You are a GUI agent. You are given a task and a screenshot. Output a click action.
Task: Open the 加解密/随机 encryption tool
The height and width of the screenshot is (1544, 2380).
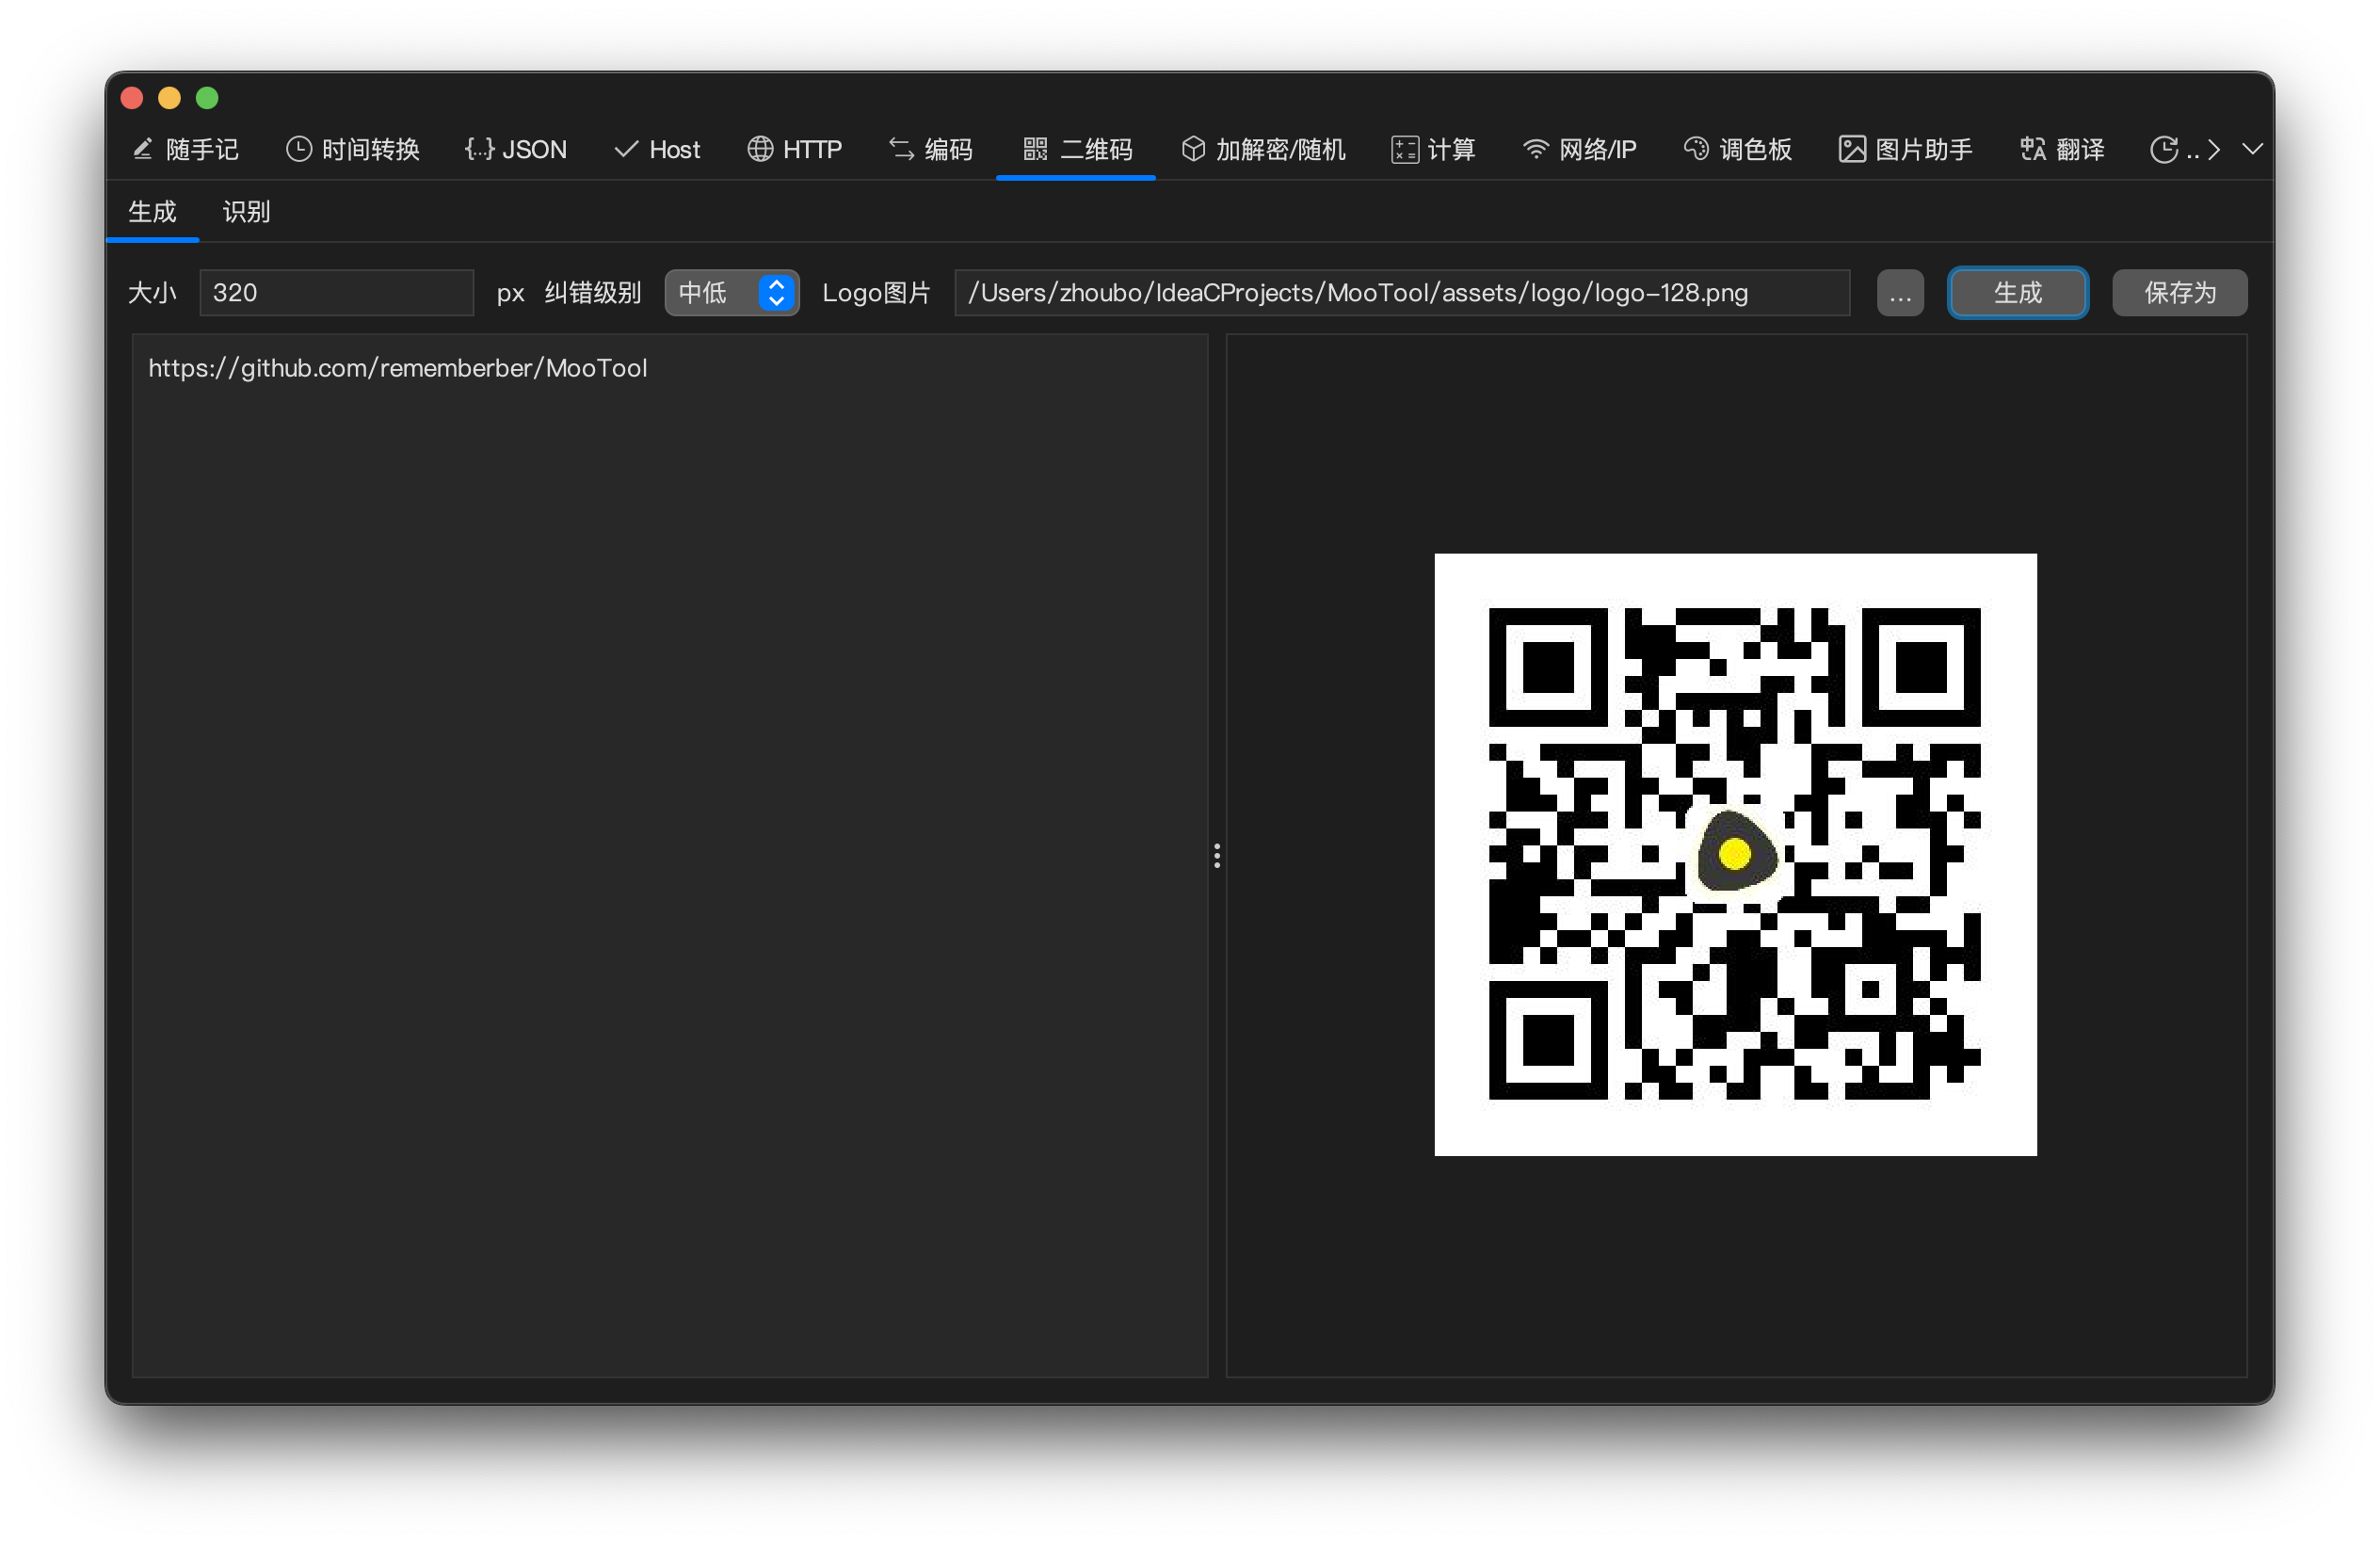click(x=1263, y=149)
